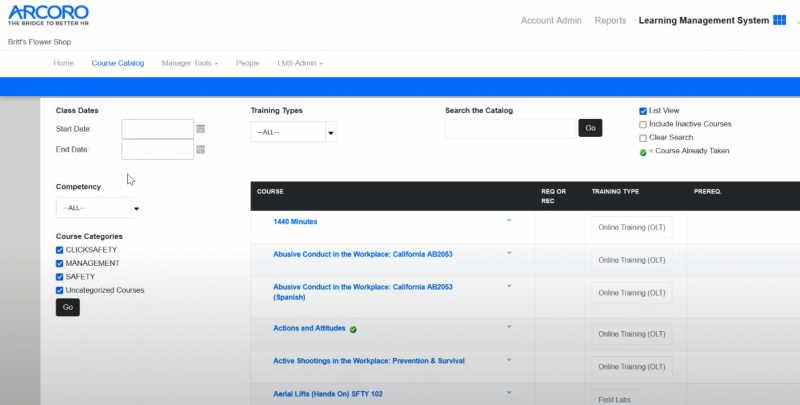The height and width of the screenshot is (405, 800).
Task: Click the Learning Management System grid icon
Action: point(779,20)
